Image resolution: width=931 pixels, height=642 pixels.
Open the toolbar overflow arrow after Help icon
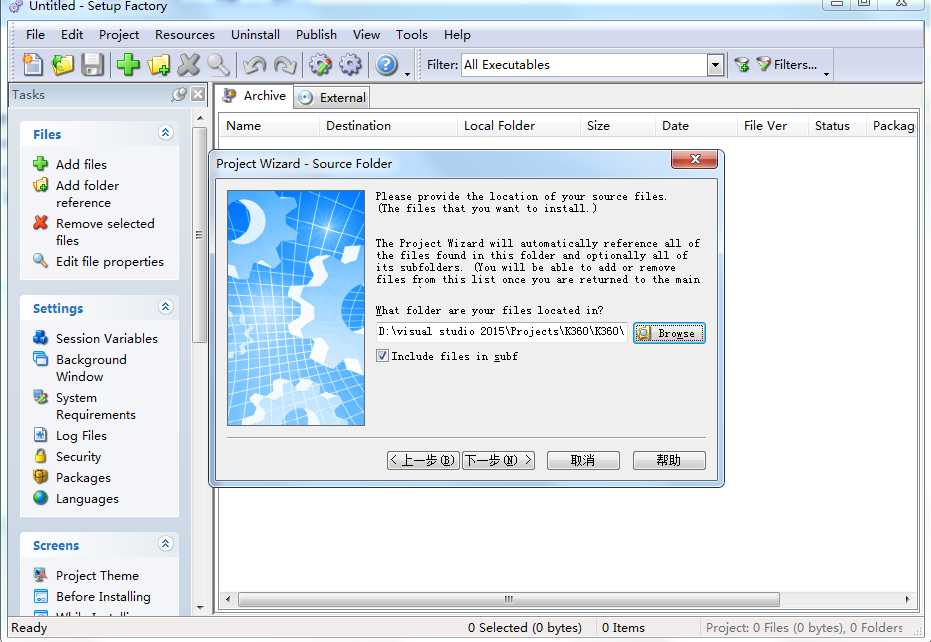(407, 74)
